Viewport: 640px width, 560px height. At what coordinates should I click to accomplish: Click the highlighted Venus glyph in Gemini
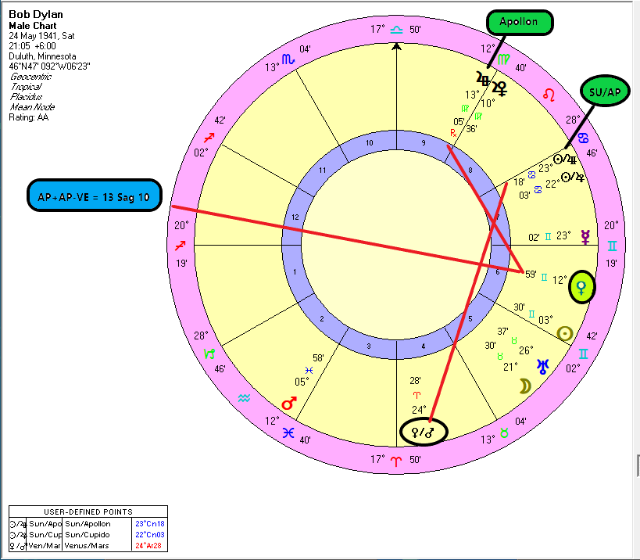582,287
